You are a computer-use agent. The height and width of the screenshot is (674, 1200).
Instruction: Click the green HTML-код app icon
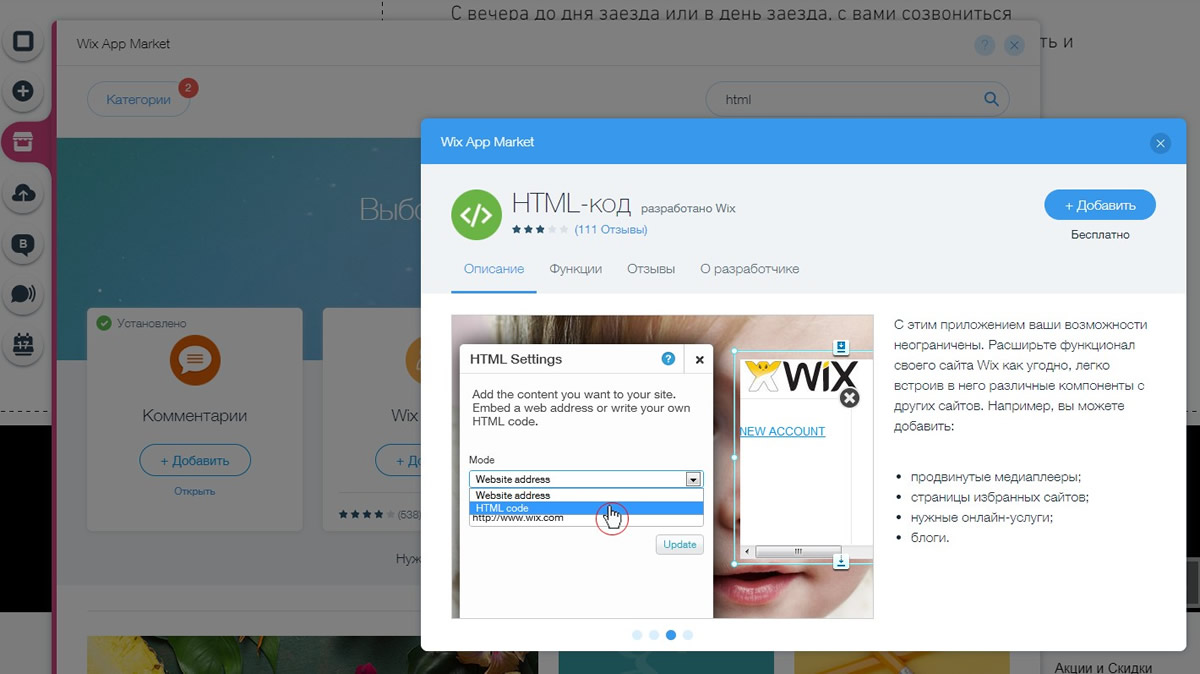click(x=476, y=214)
